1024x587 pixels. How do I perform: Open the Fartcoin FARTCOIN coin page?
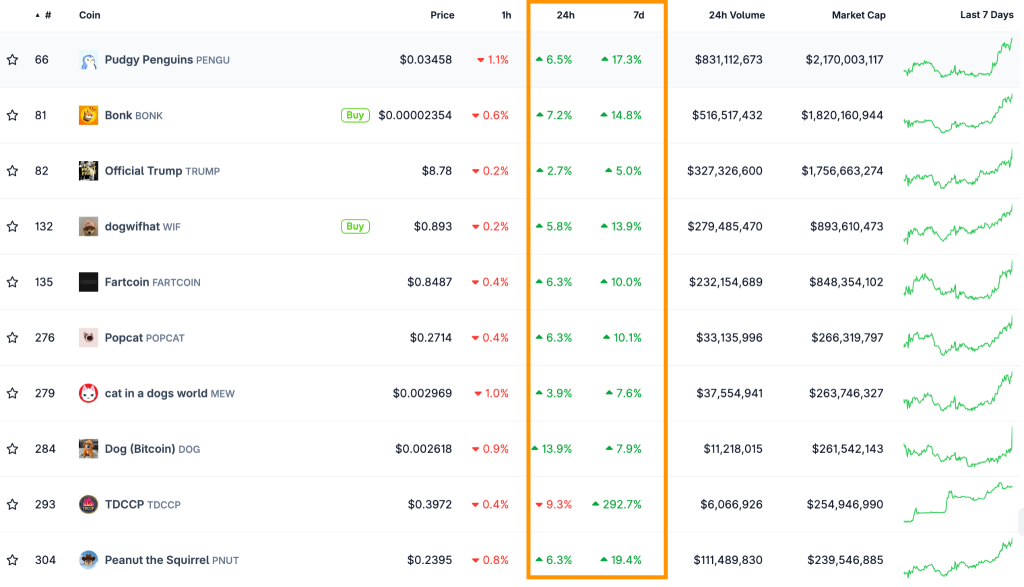(x=153, y=282)
